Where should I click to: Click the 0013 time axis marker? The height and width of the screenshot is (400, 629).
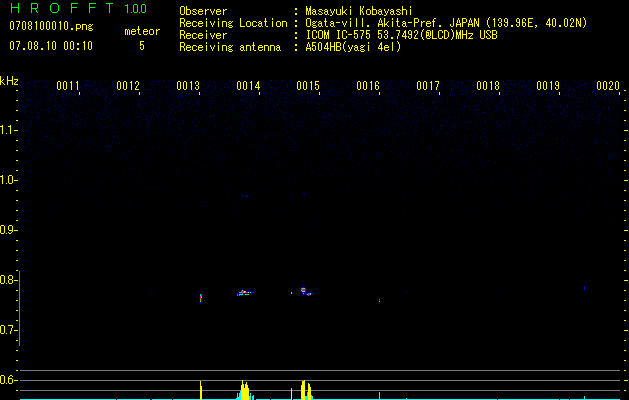pos(188,86)
